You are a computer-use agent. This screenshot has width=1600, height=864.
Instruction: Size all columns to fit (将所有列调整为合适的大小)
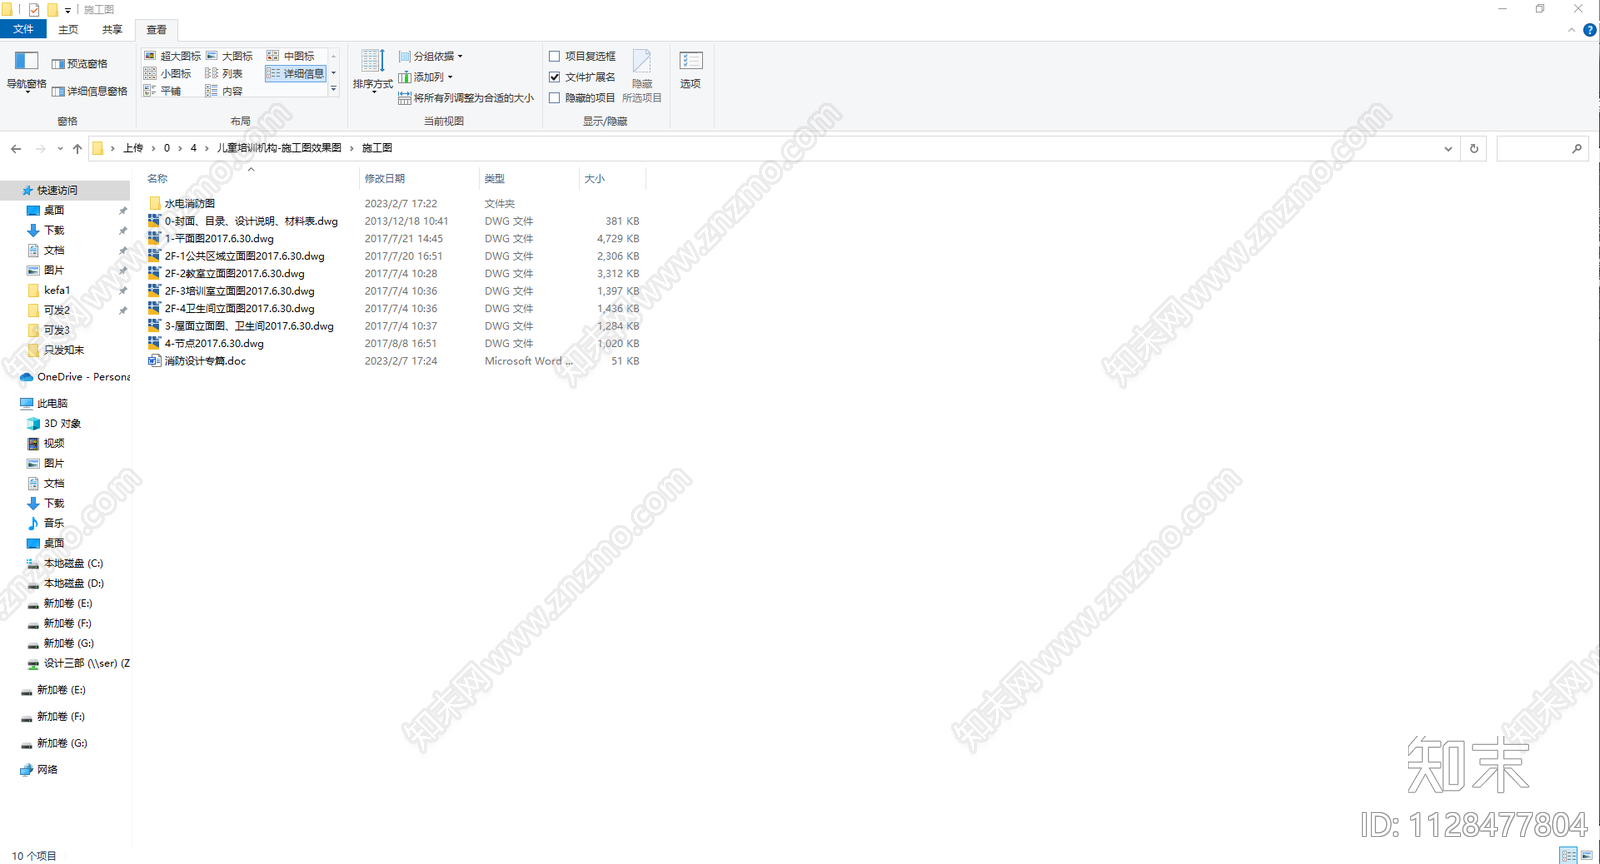466,98
